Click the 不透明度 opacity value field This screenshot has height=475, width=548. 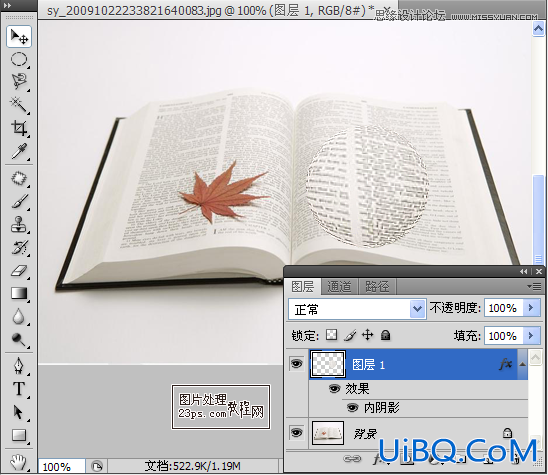504,308
